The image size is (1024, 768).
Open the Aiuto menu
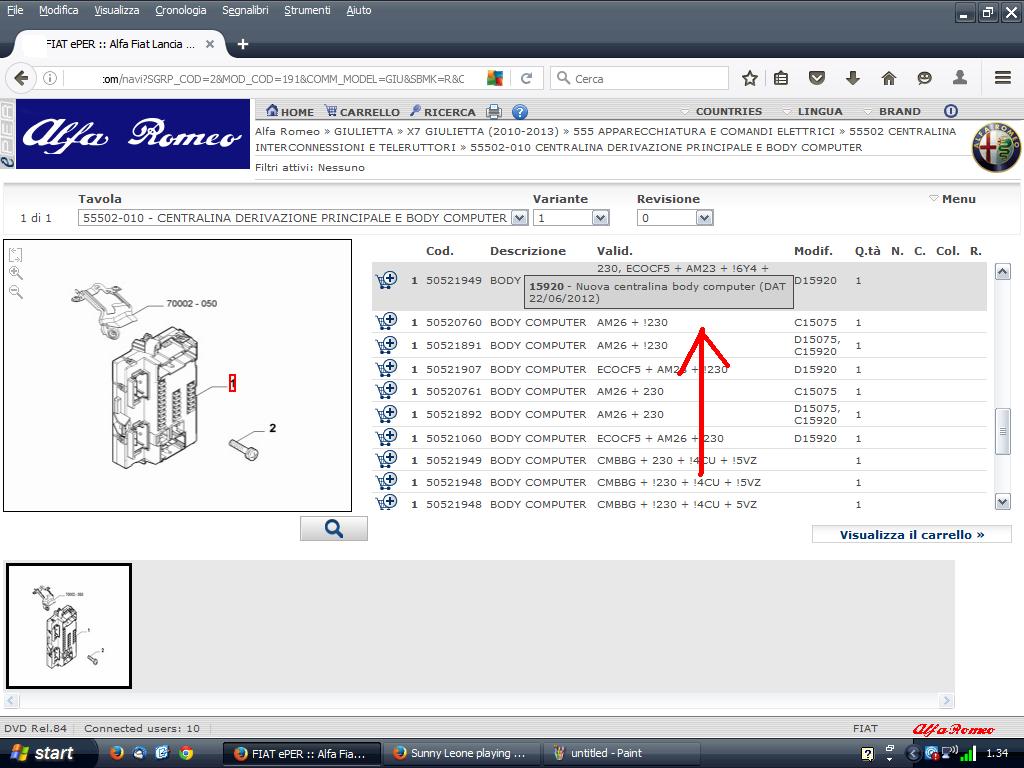[x=359, y=10]
